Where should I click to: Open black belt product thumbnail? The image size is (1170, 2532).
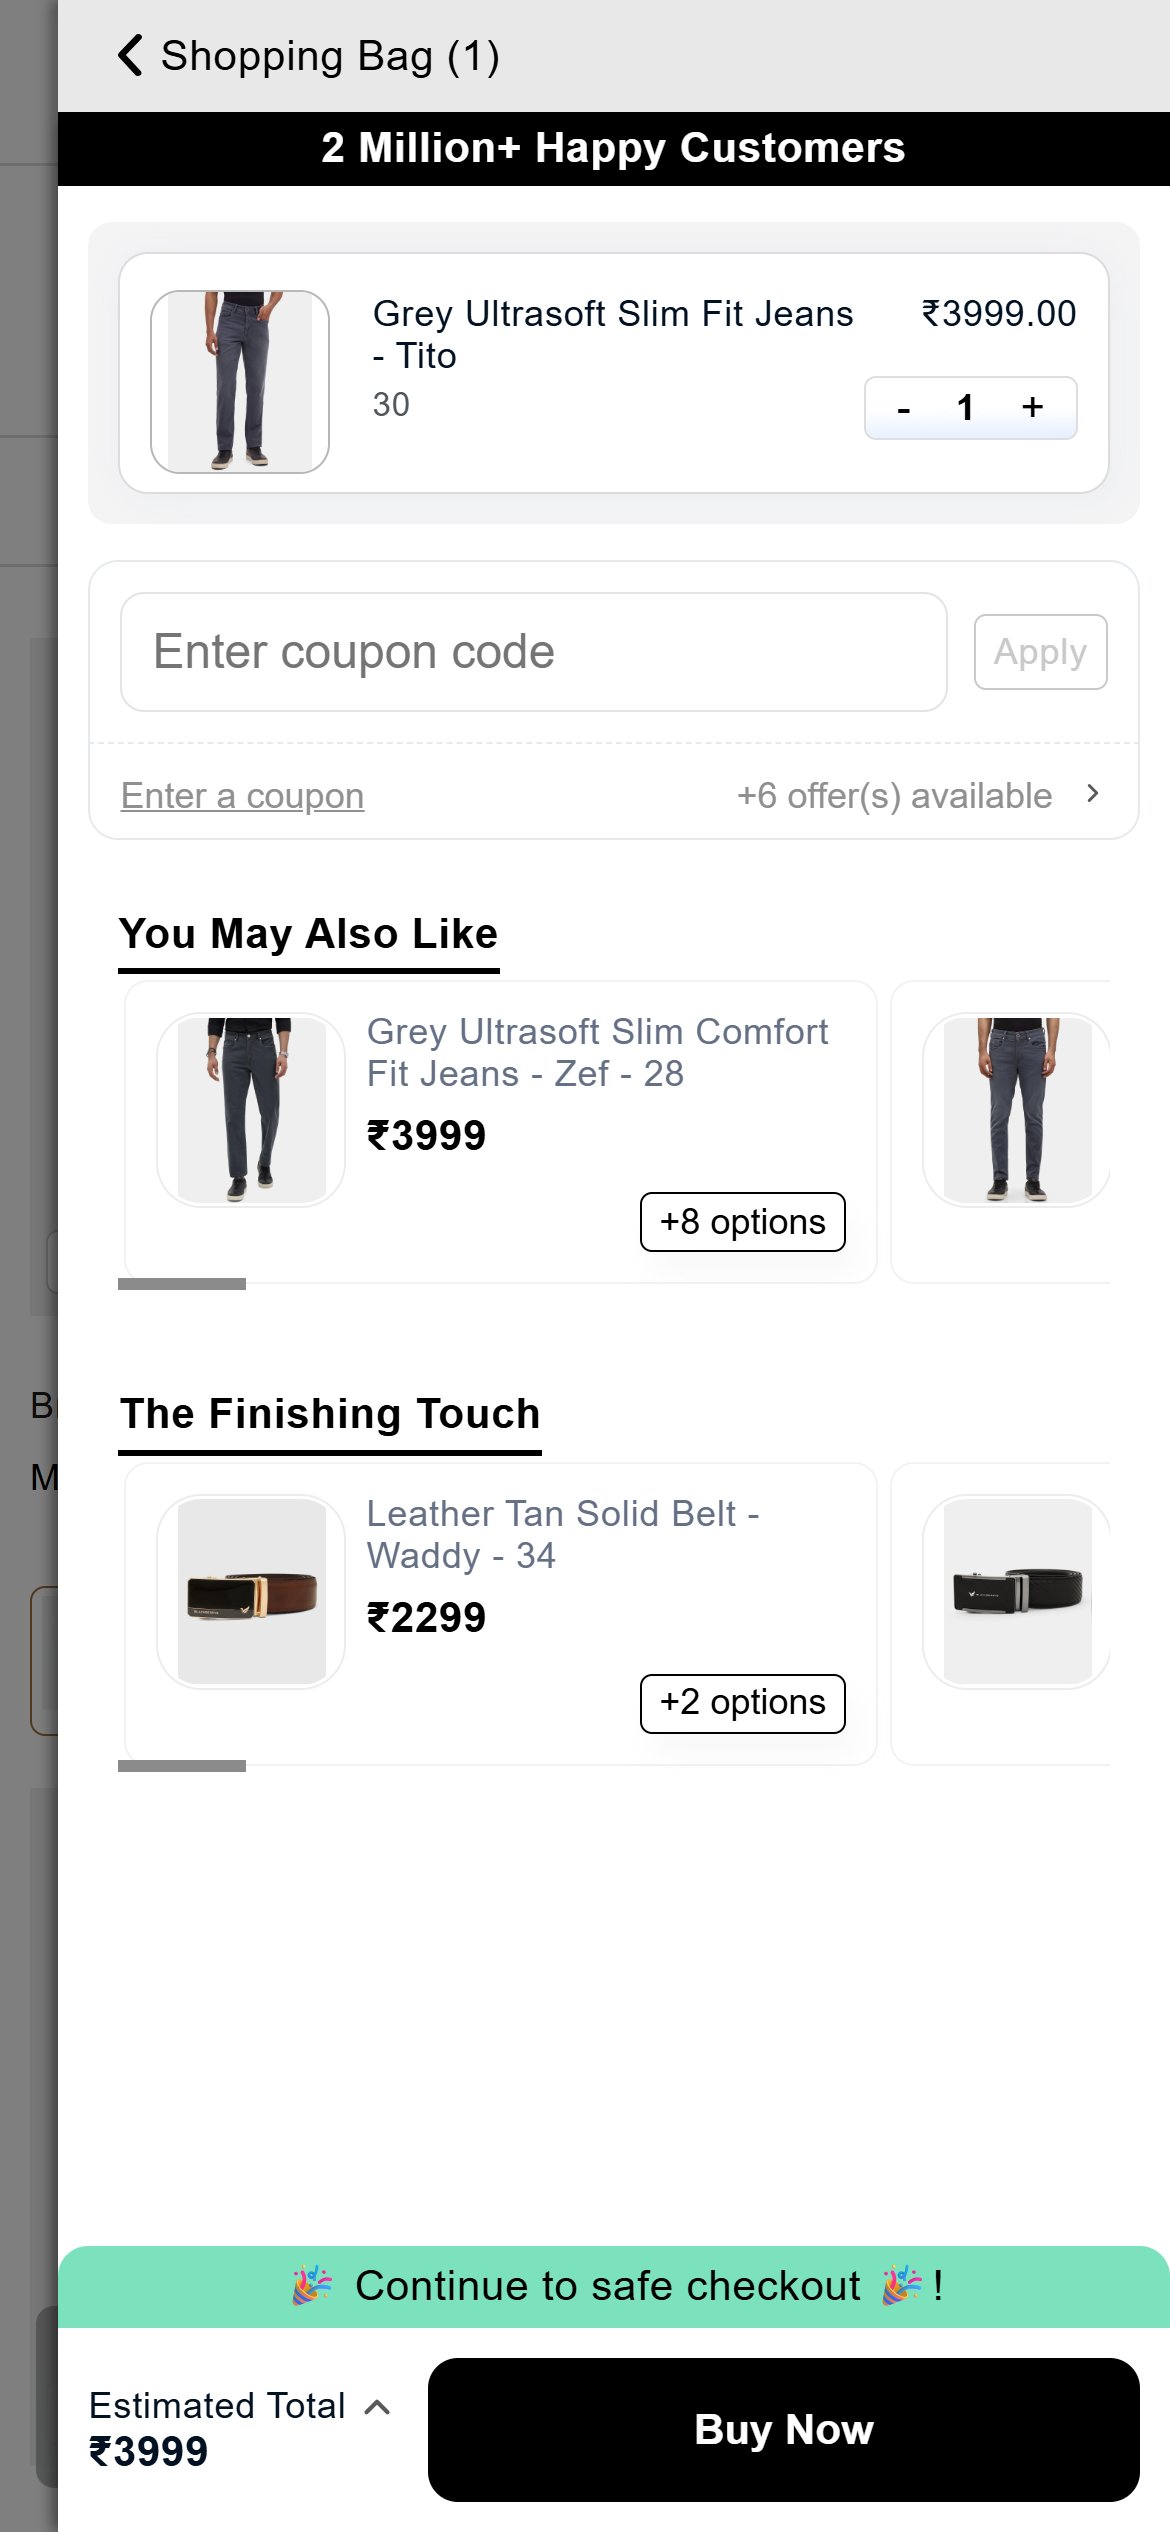(1017, 1592)
